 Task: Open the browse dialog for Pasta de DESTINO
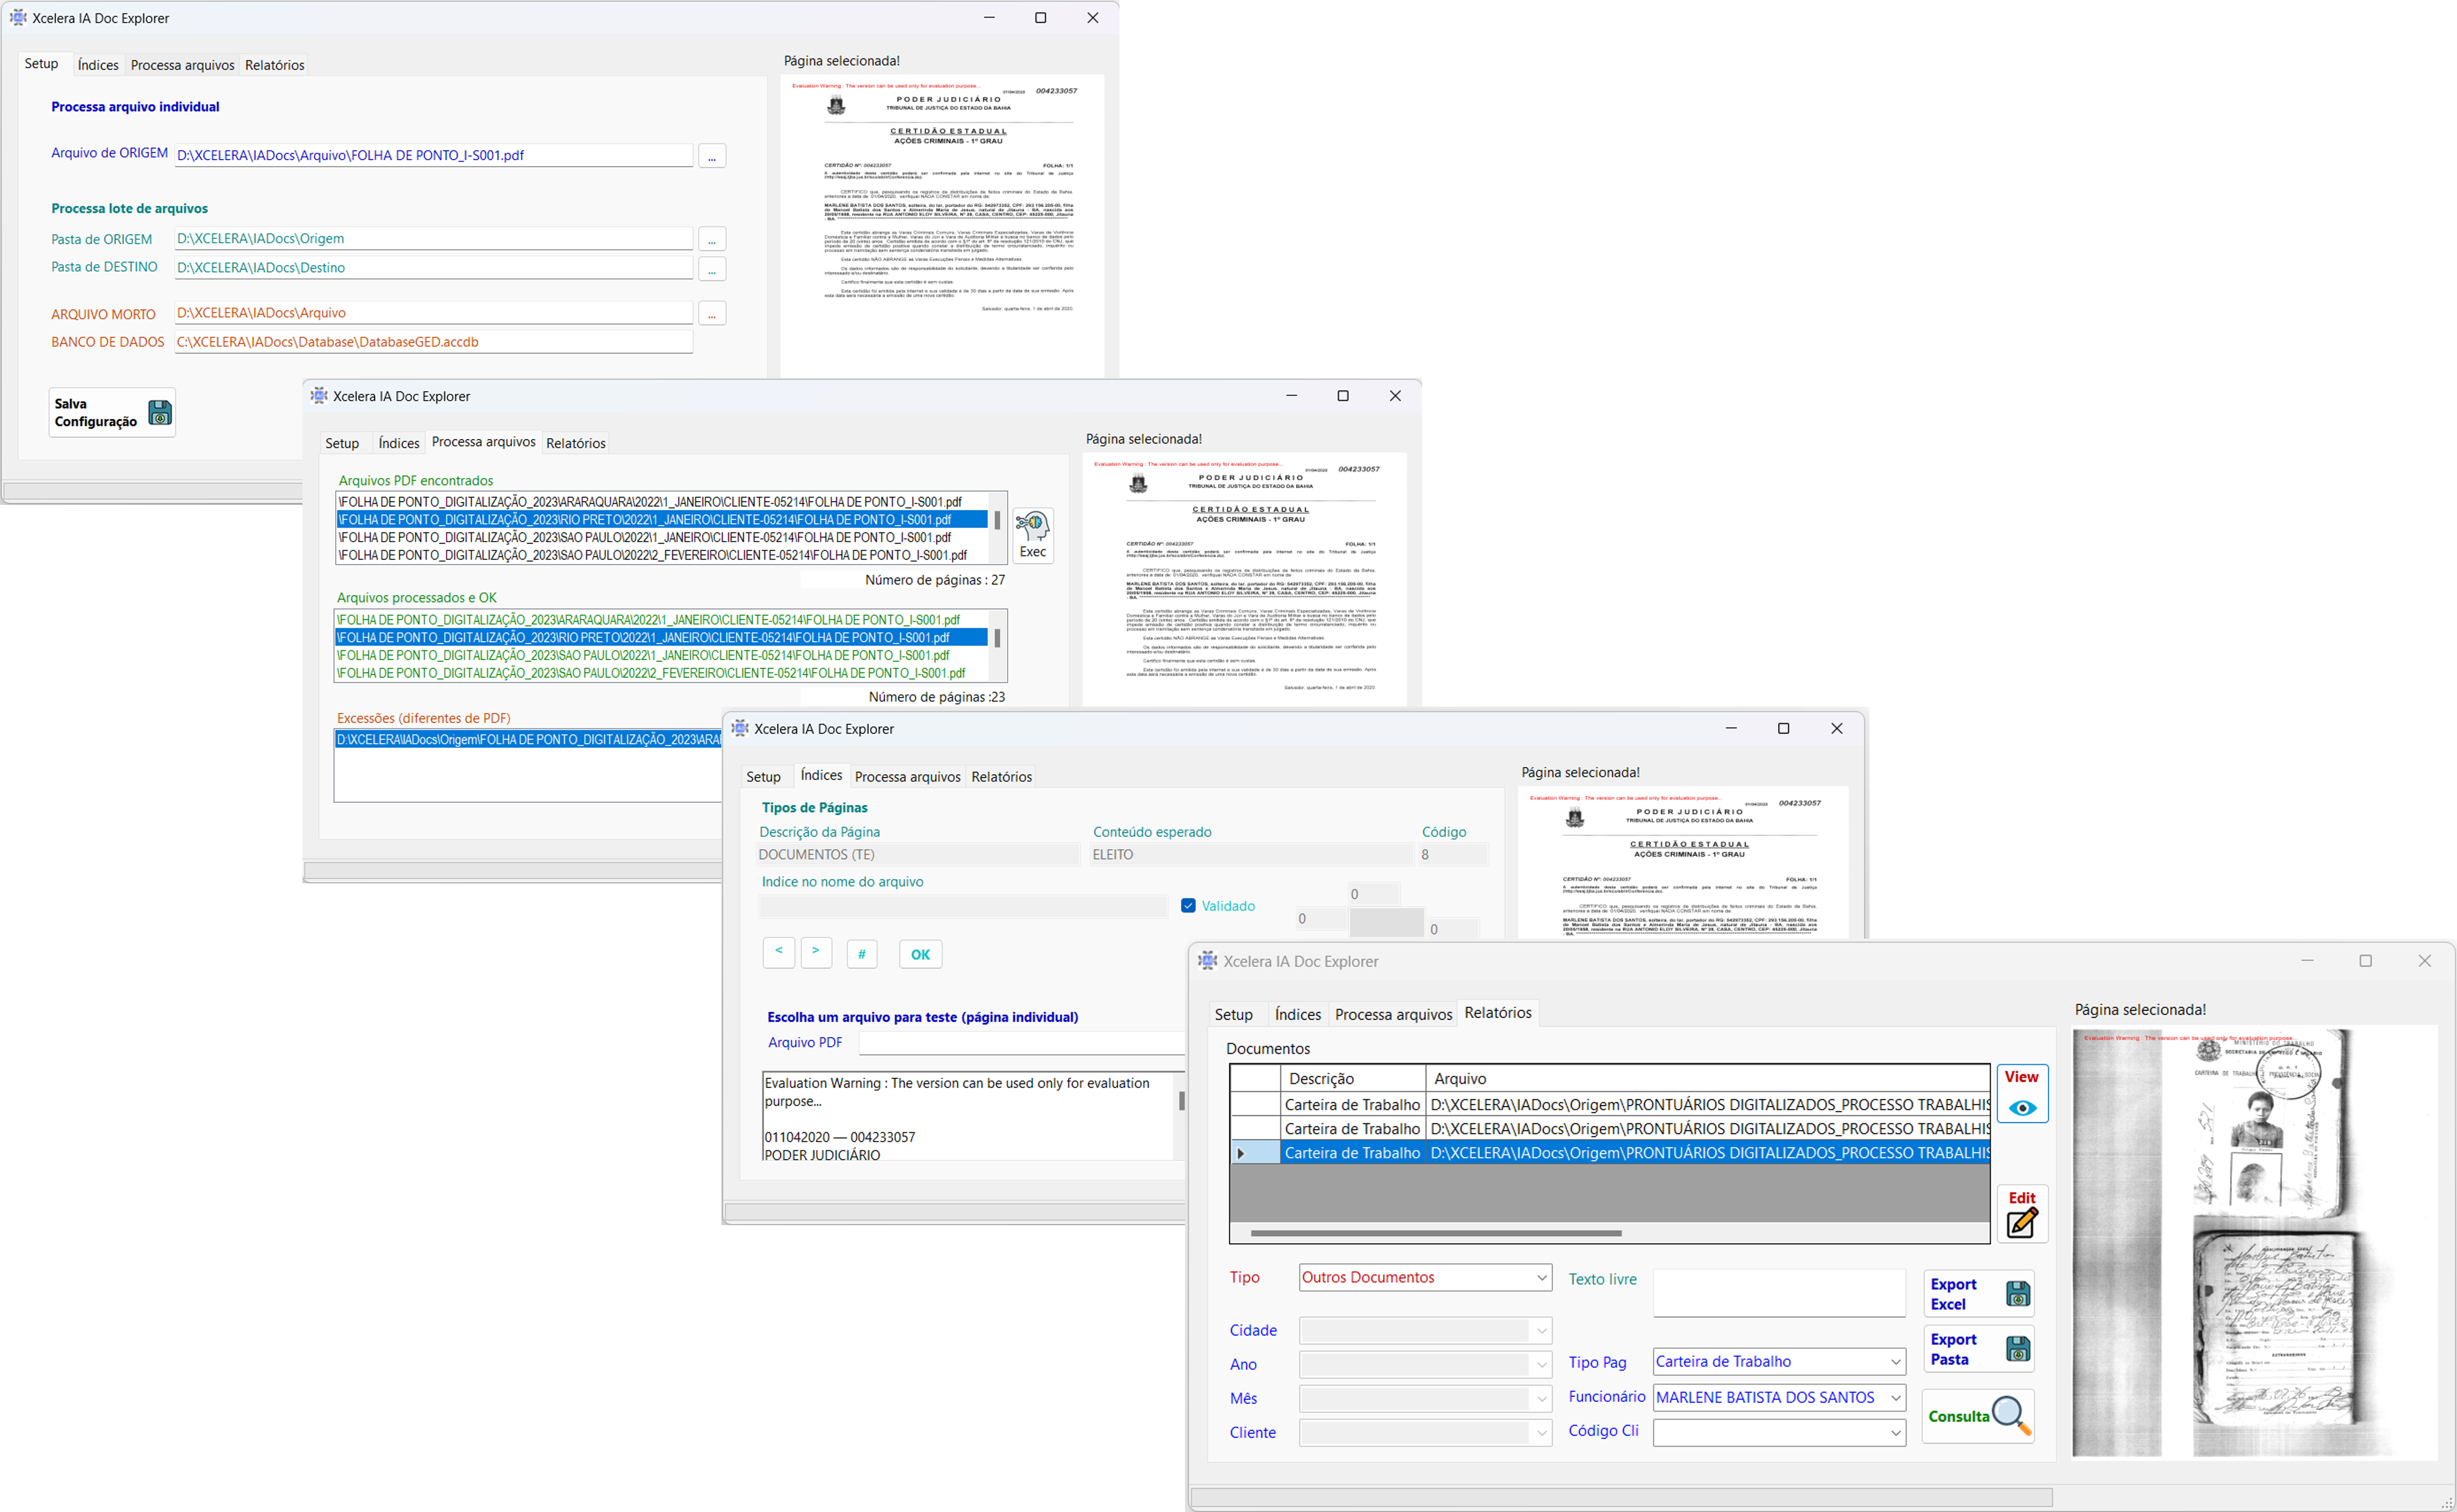[x=711, y=268]
